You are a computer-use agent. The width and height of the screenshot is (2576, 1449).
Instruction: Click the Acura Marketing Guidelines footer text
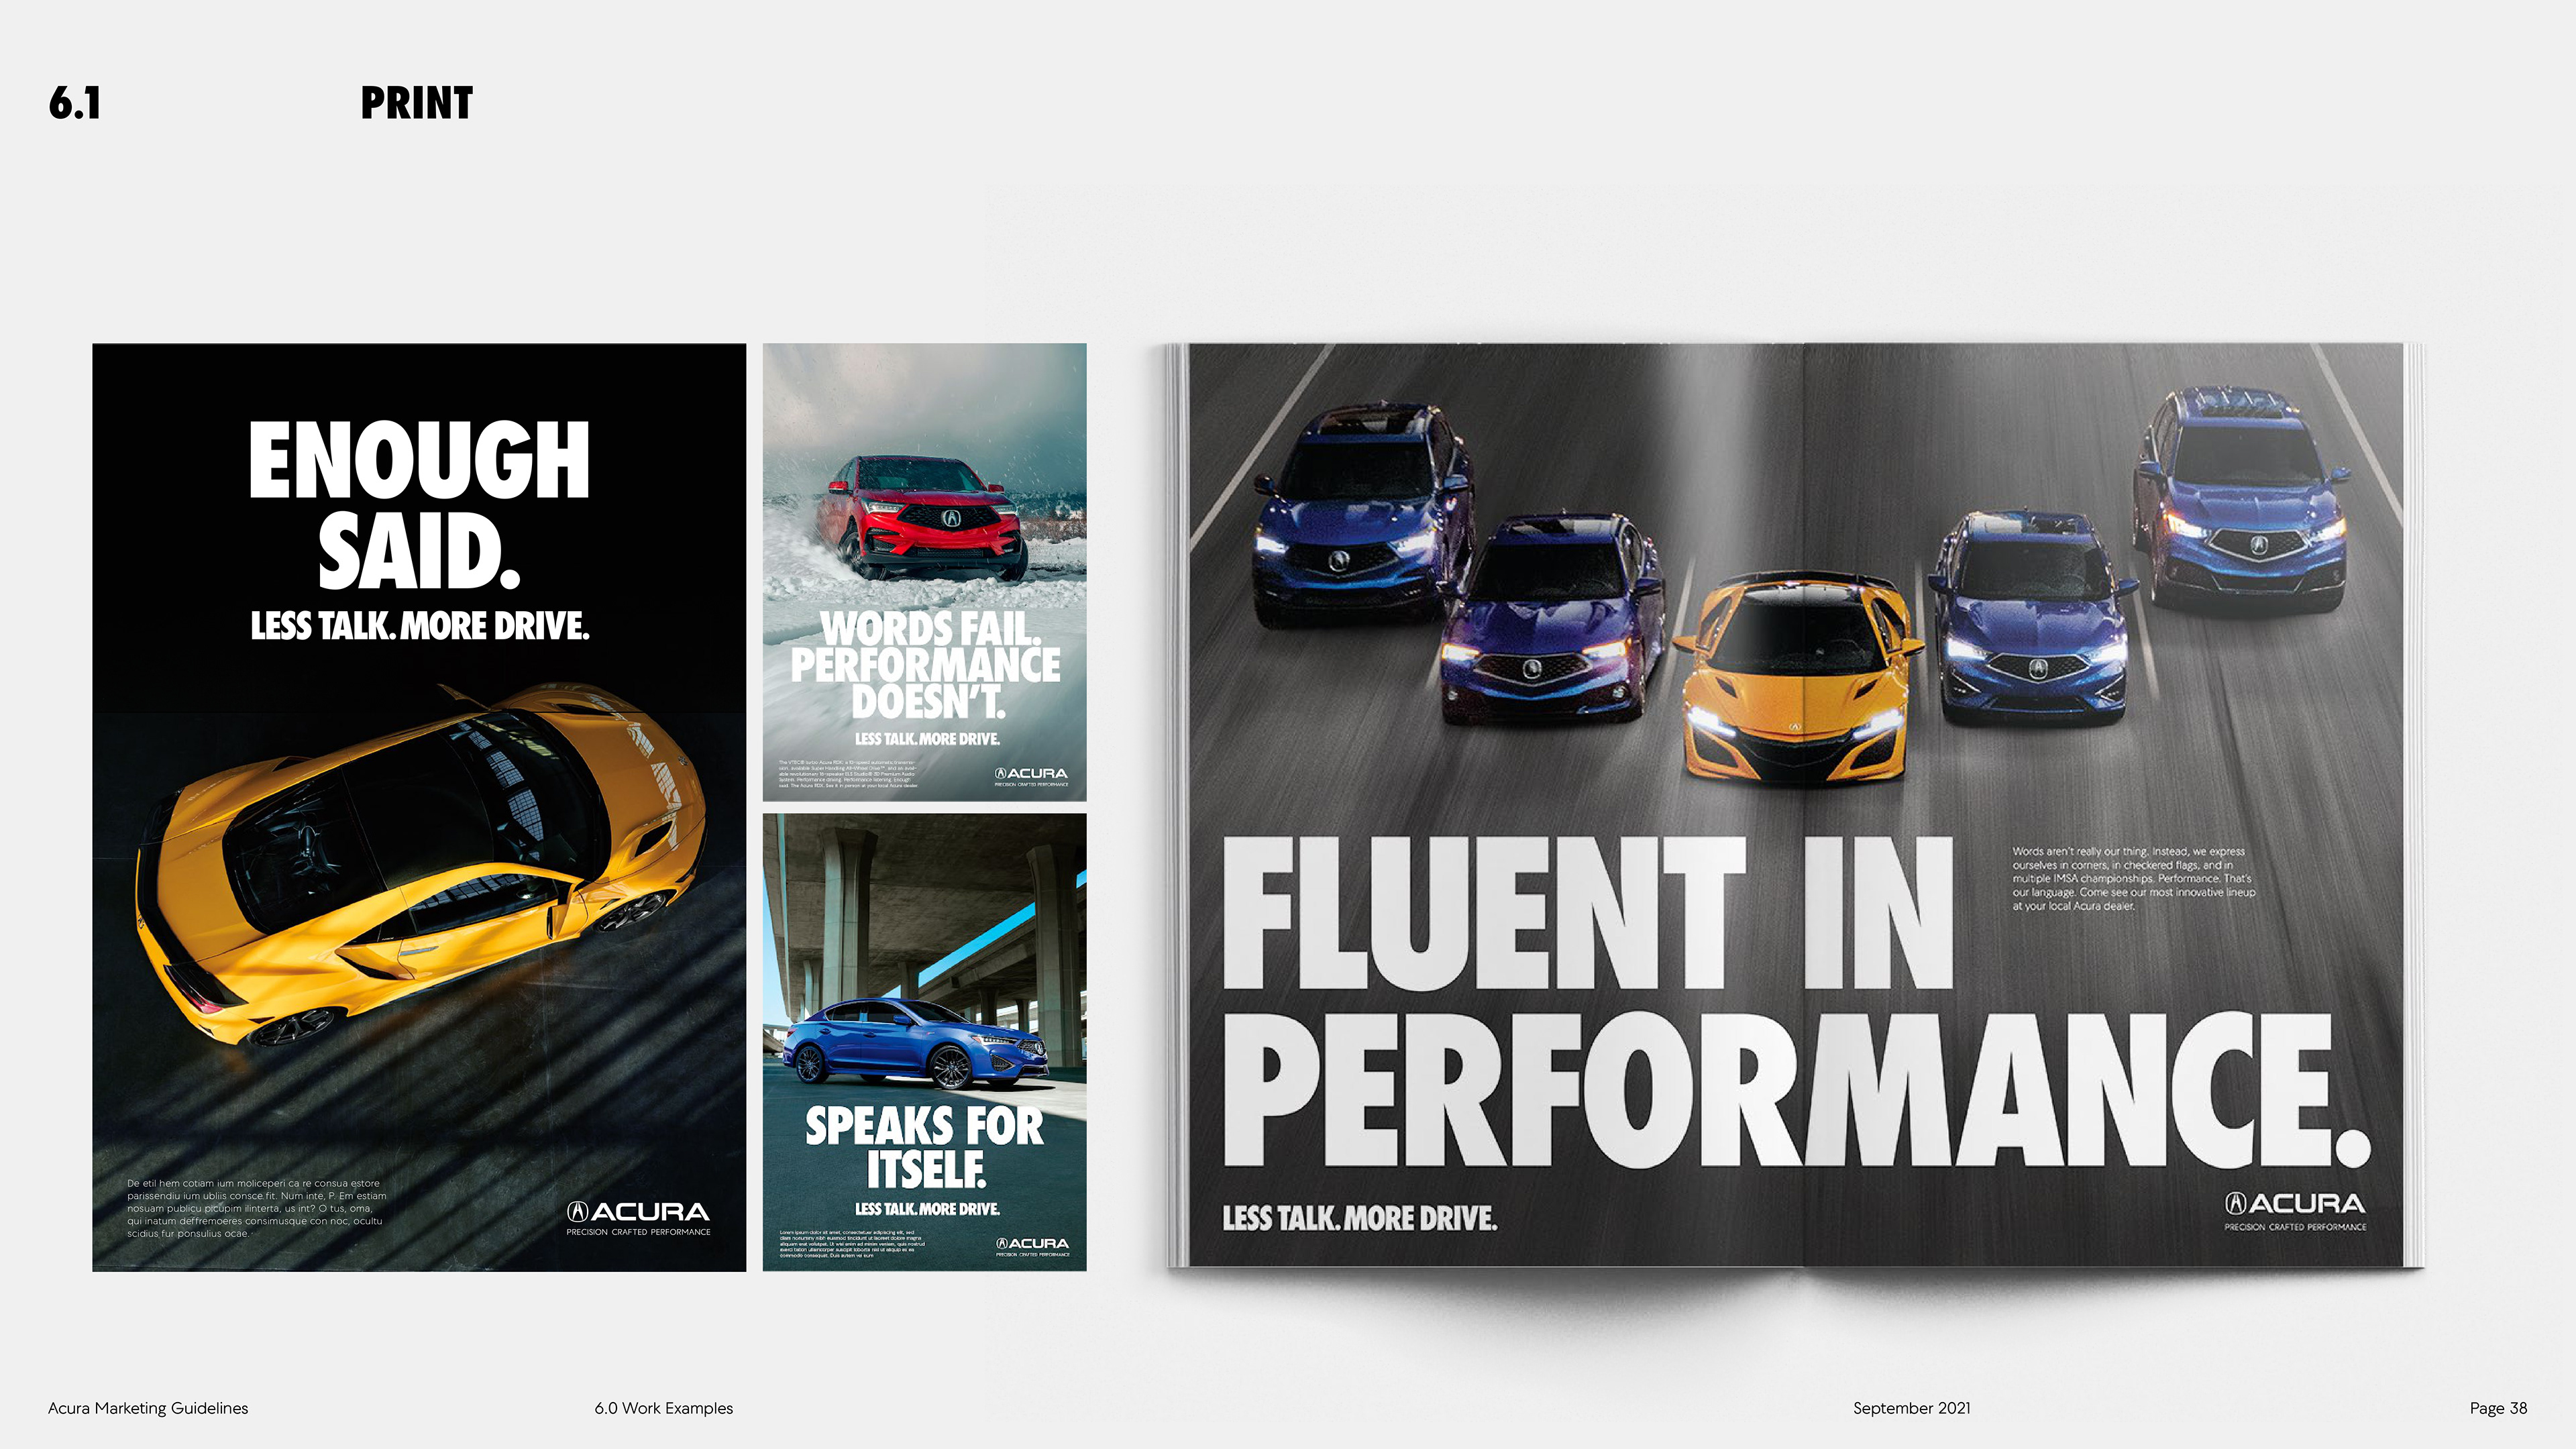tap(148, 1408)
